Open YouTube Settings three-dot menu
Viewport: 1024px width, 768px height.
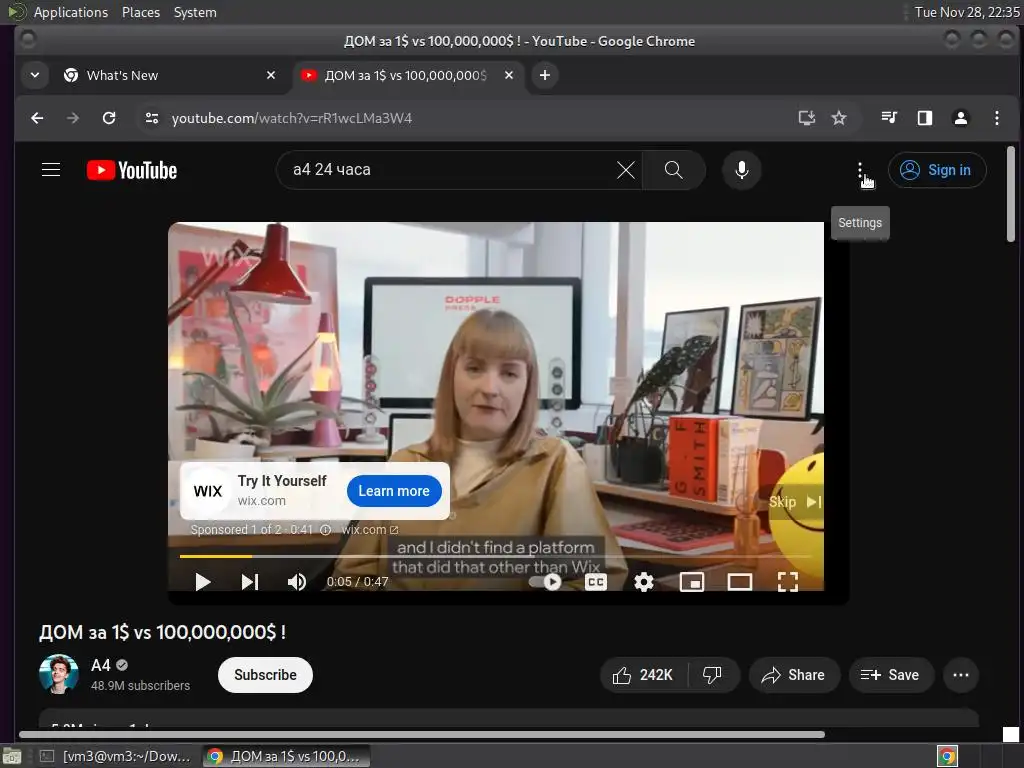pyautogui.click(x=860, y=170)
